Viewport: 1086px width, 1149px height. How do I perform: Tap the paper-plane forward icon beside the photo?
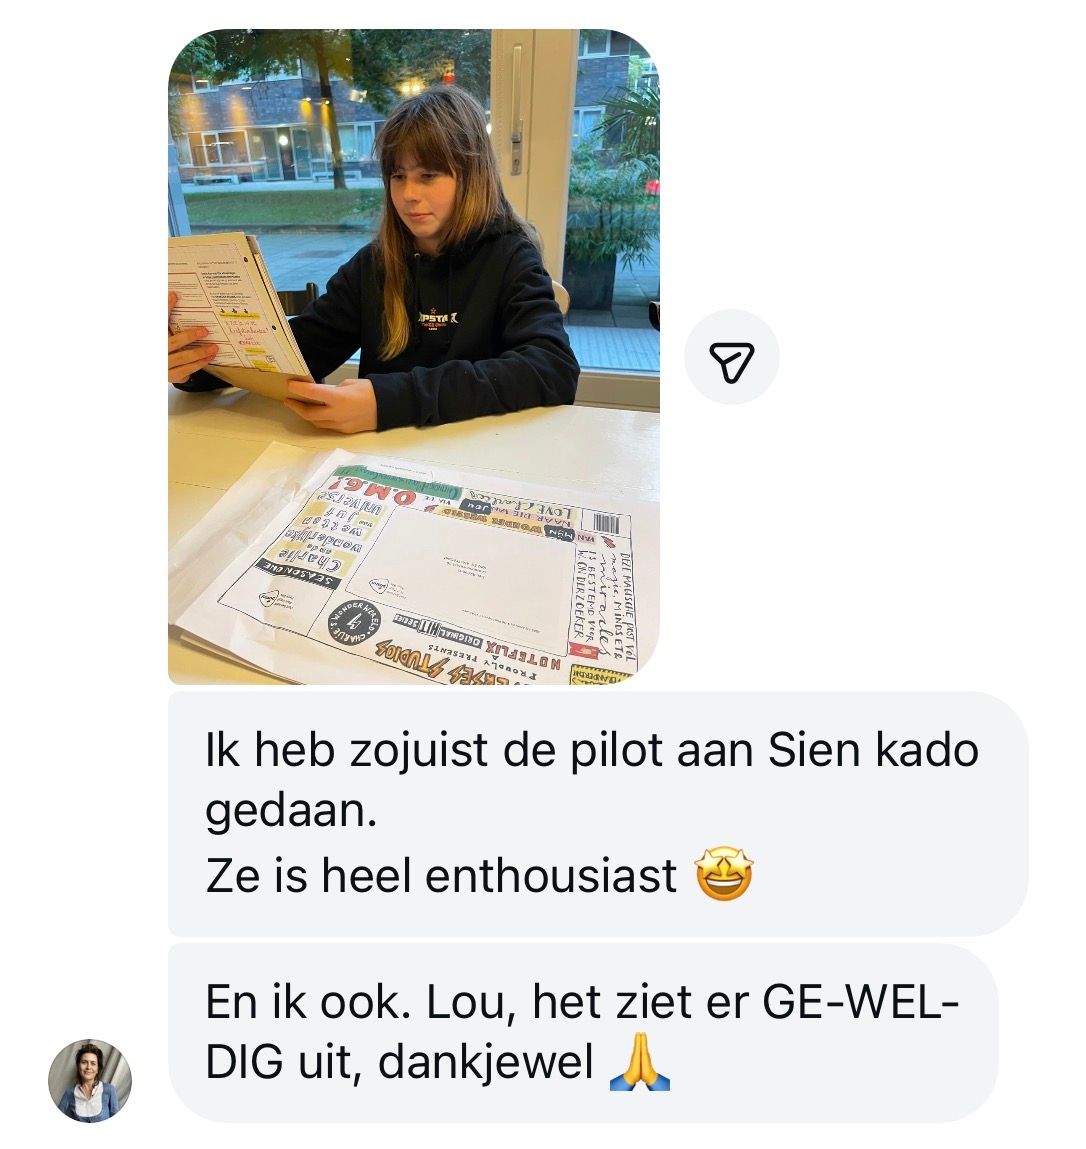click(x=731, y=357)
